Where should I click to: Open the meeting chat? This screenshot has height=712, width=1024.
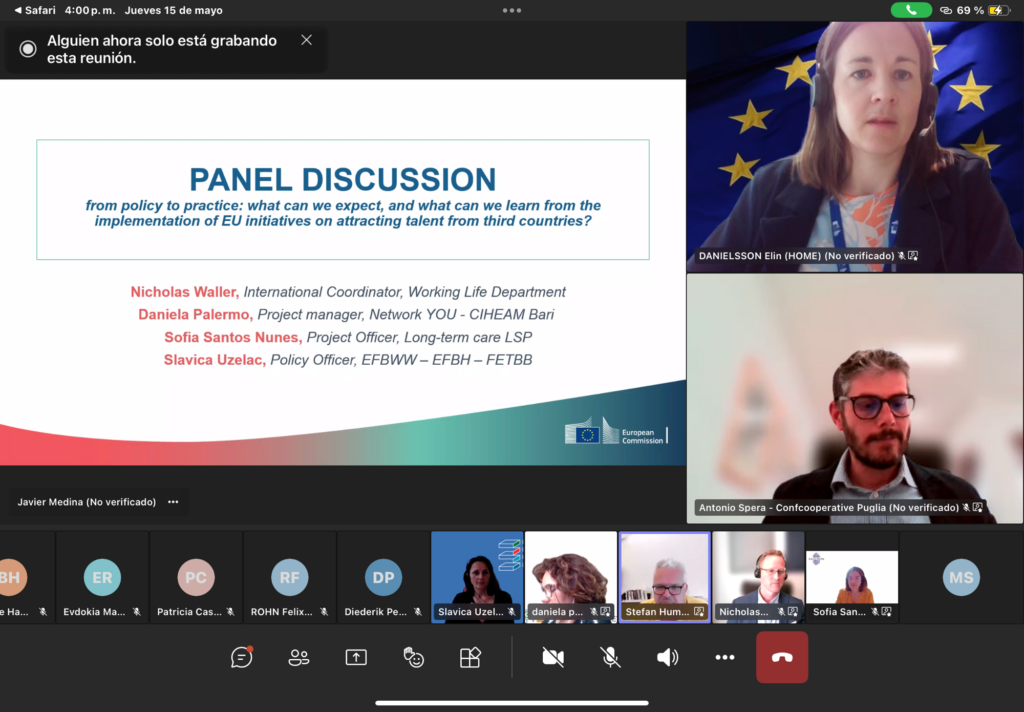point(241,657)
